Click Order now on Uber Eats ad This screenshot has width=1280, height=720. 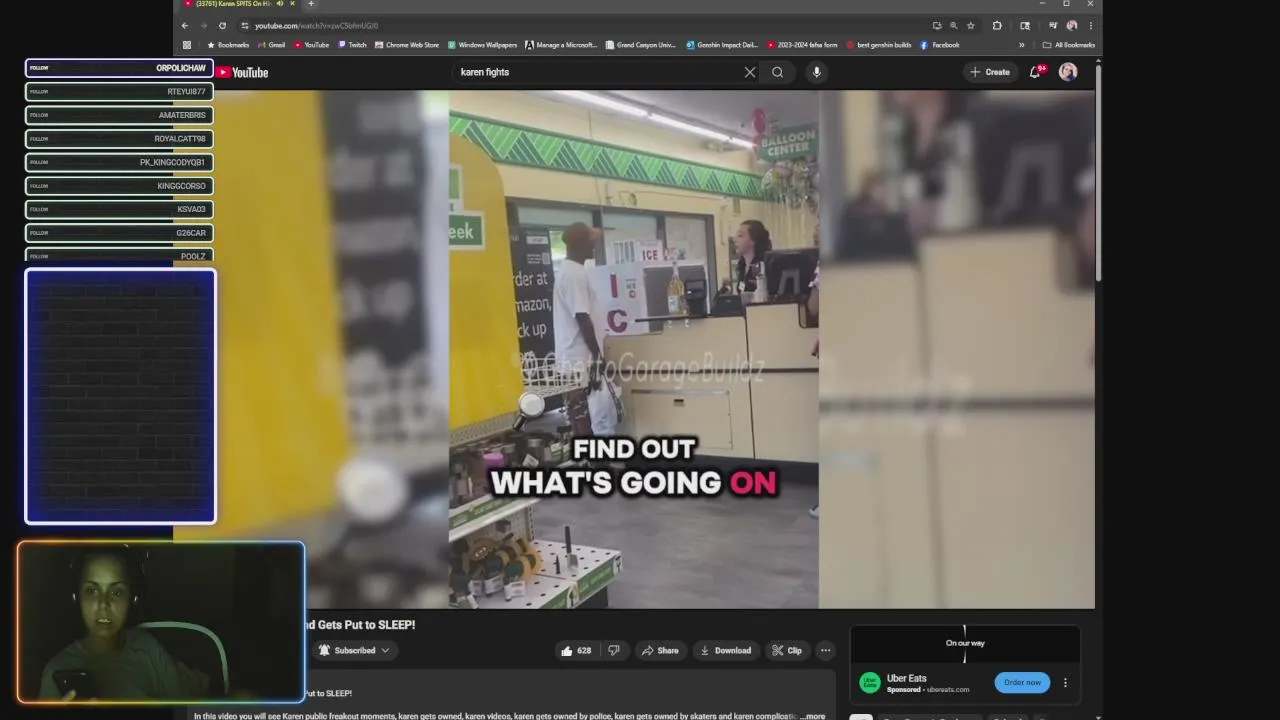coord(1022,682)
